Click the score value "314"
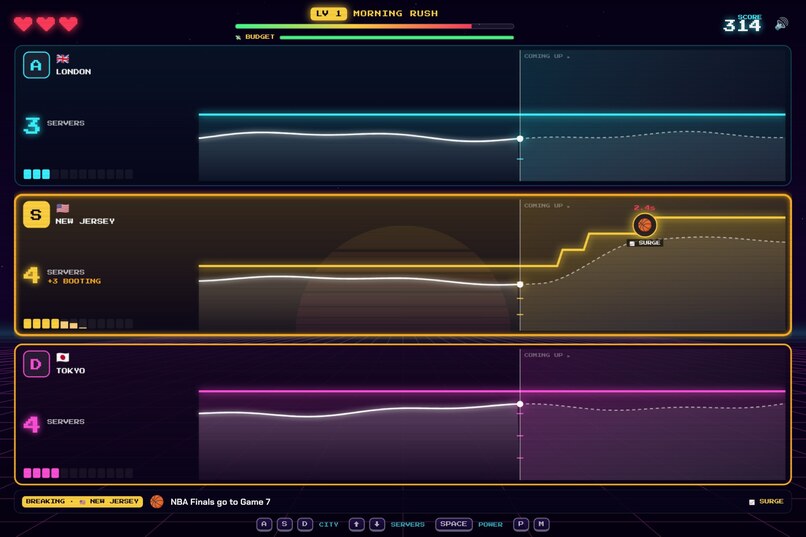Viewport: 806px width, 537px height. (x=742, y=26)
